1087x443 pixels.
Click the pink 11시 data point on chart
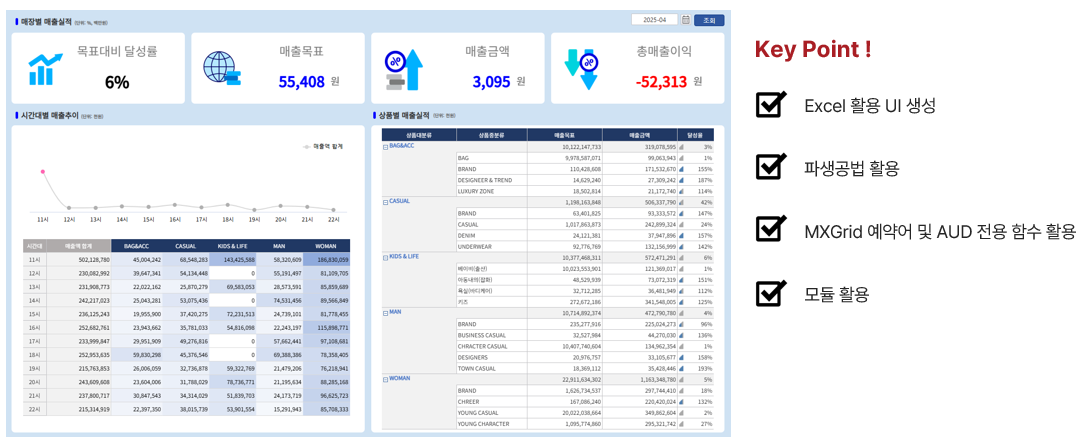[43, 172]
